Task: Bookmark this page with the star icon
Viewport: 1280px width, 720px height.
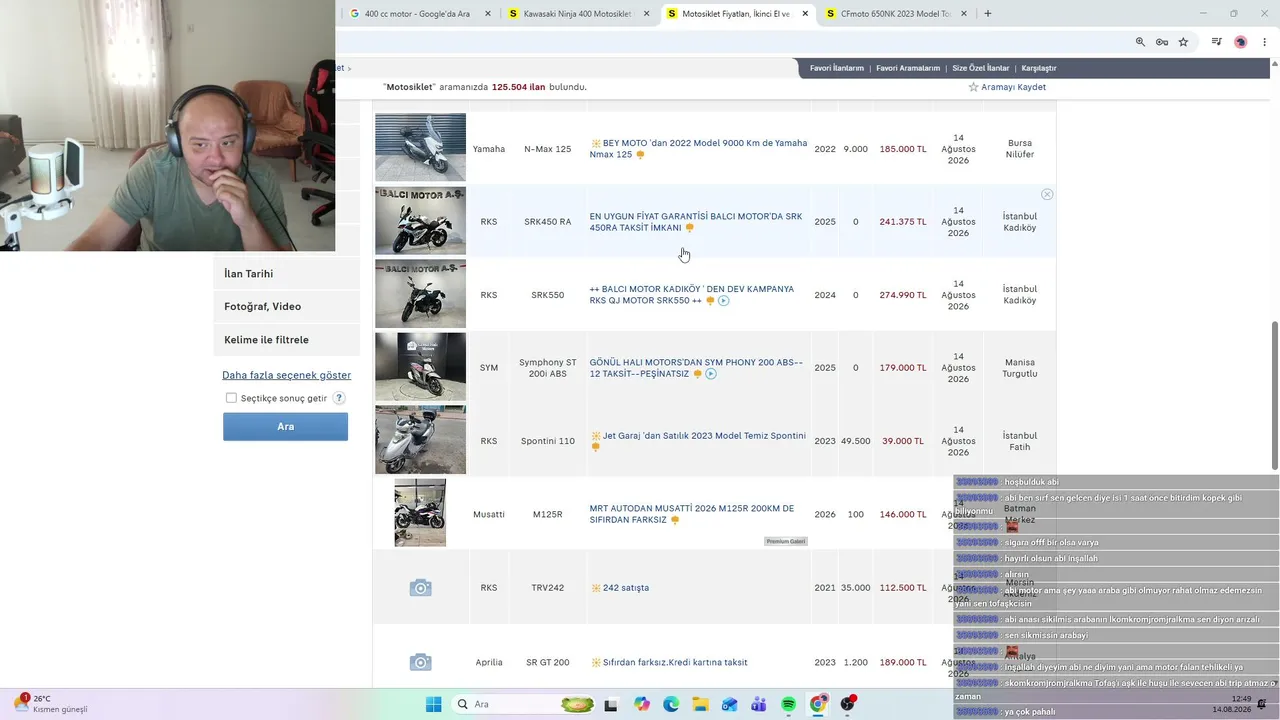Action: pyautogui.click(x=1183, y=42)
